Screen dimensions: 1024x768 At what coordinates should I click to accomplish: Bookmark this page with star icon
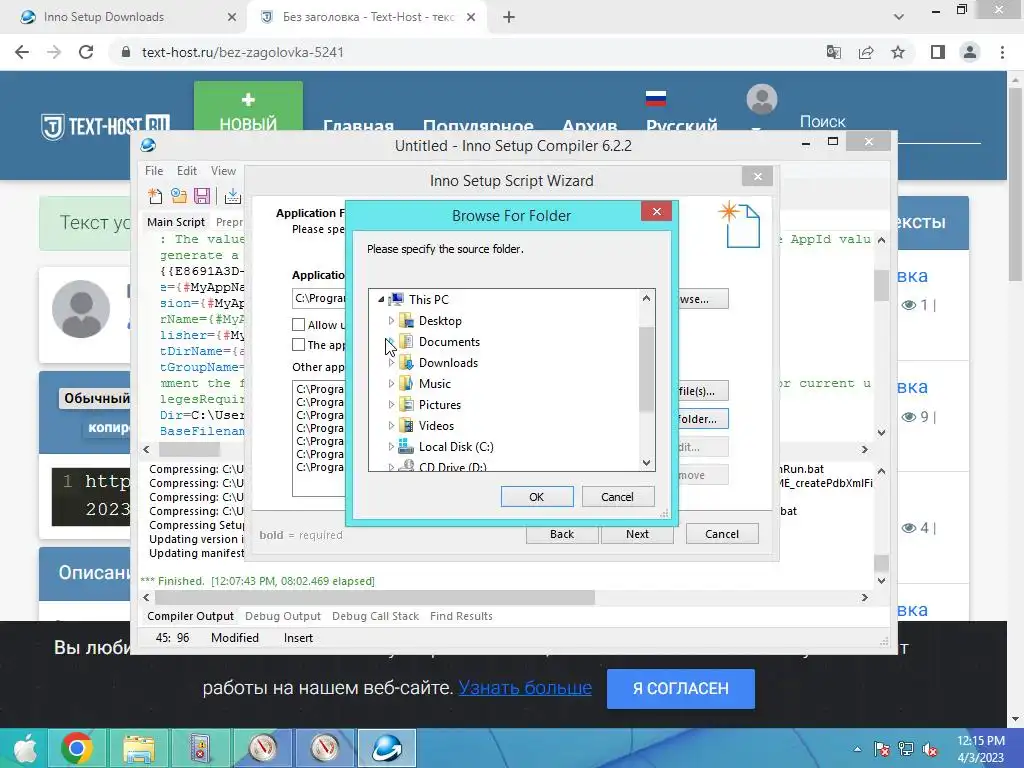[898, 52]
